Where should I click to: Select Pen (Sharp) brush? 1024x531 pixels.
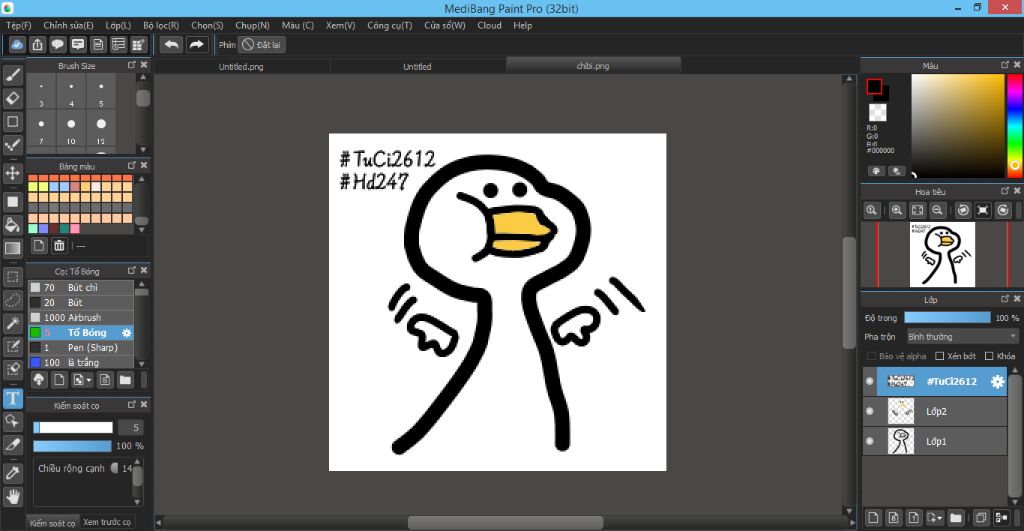click(x=80, y=347)
